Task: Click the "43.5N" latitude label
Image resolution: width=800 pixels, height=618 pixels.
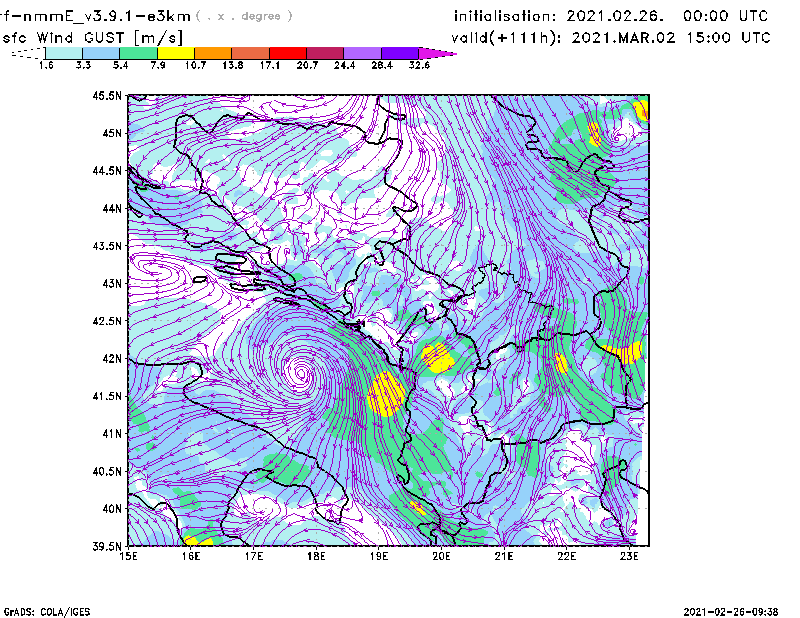Action: pos(107,246)
